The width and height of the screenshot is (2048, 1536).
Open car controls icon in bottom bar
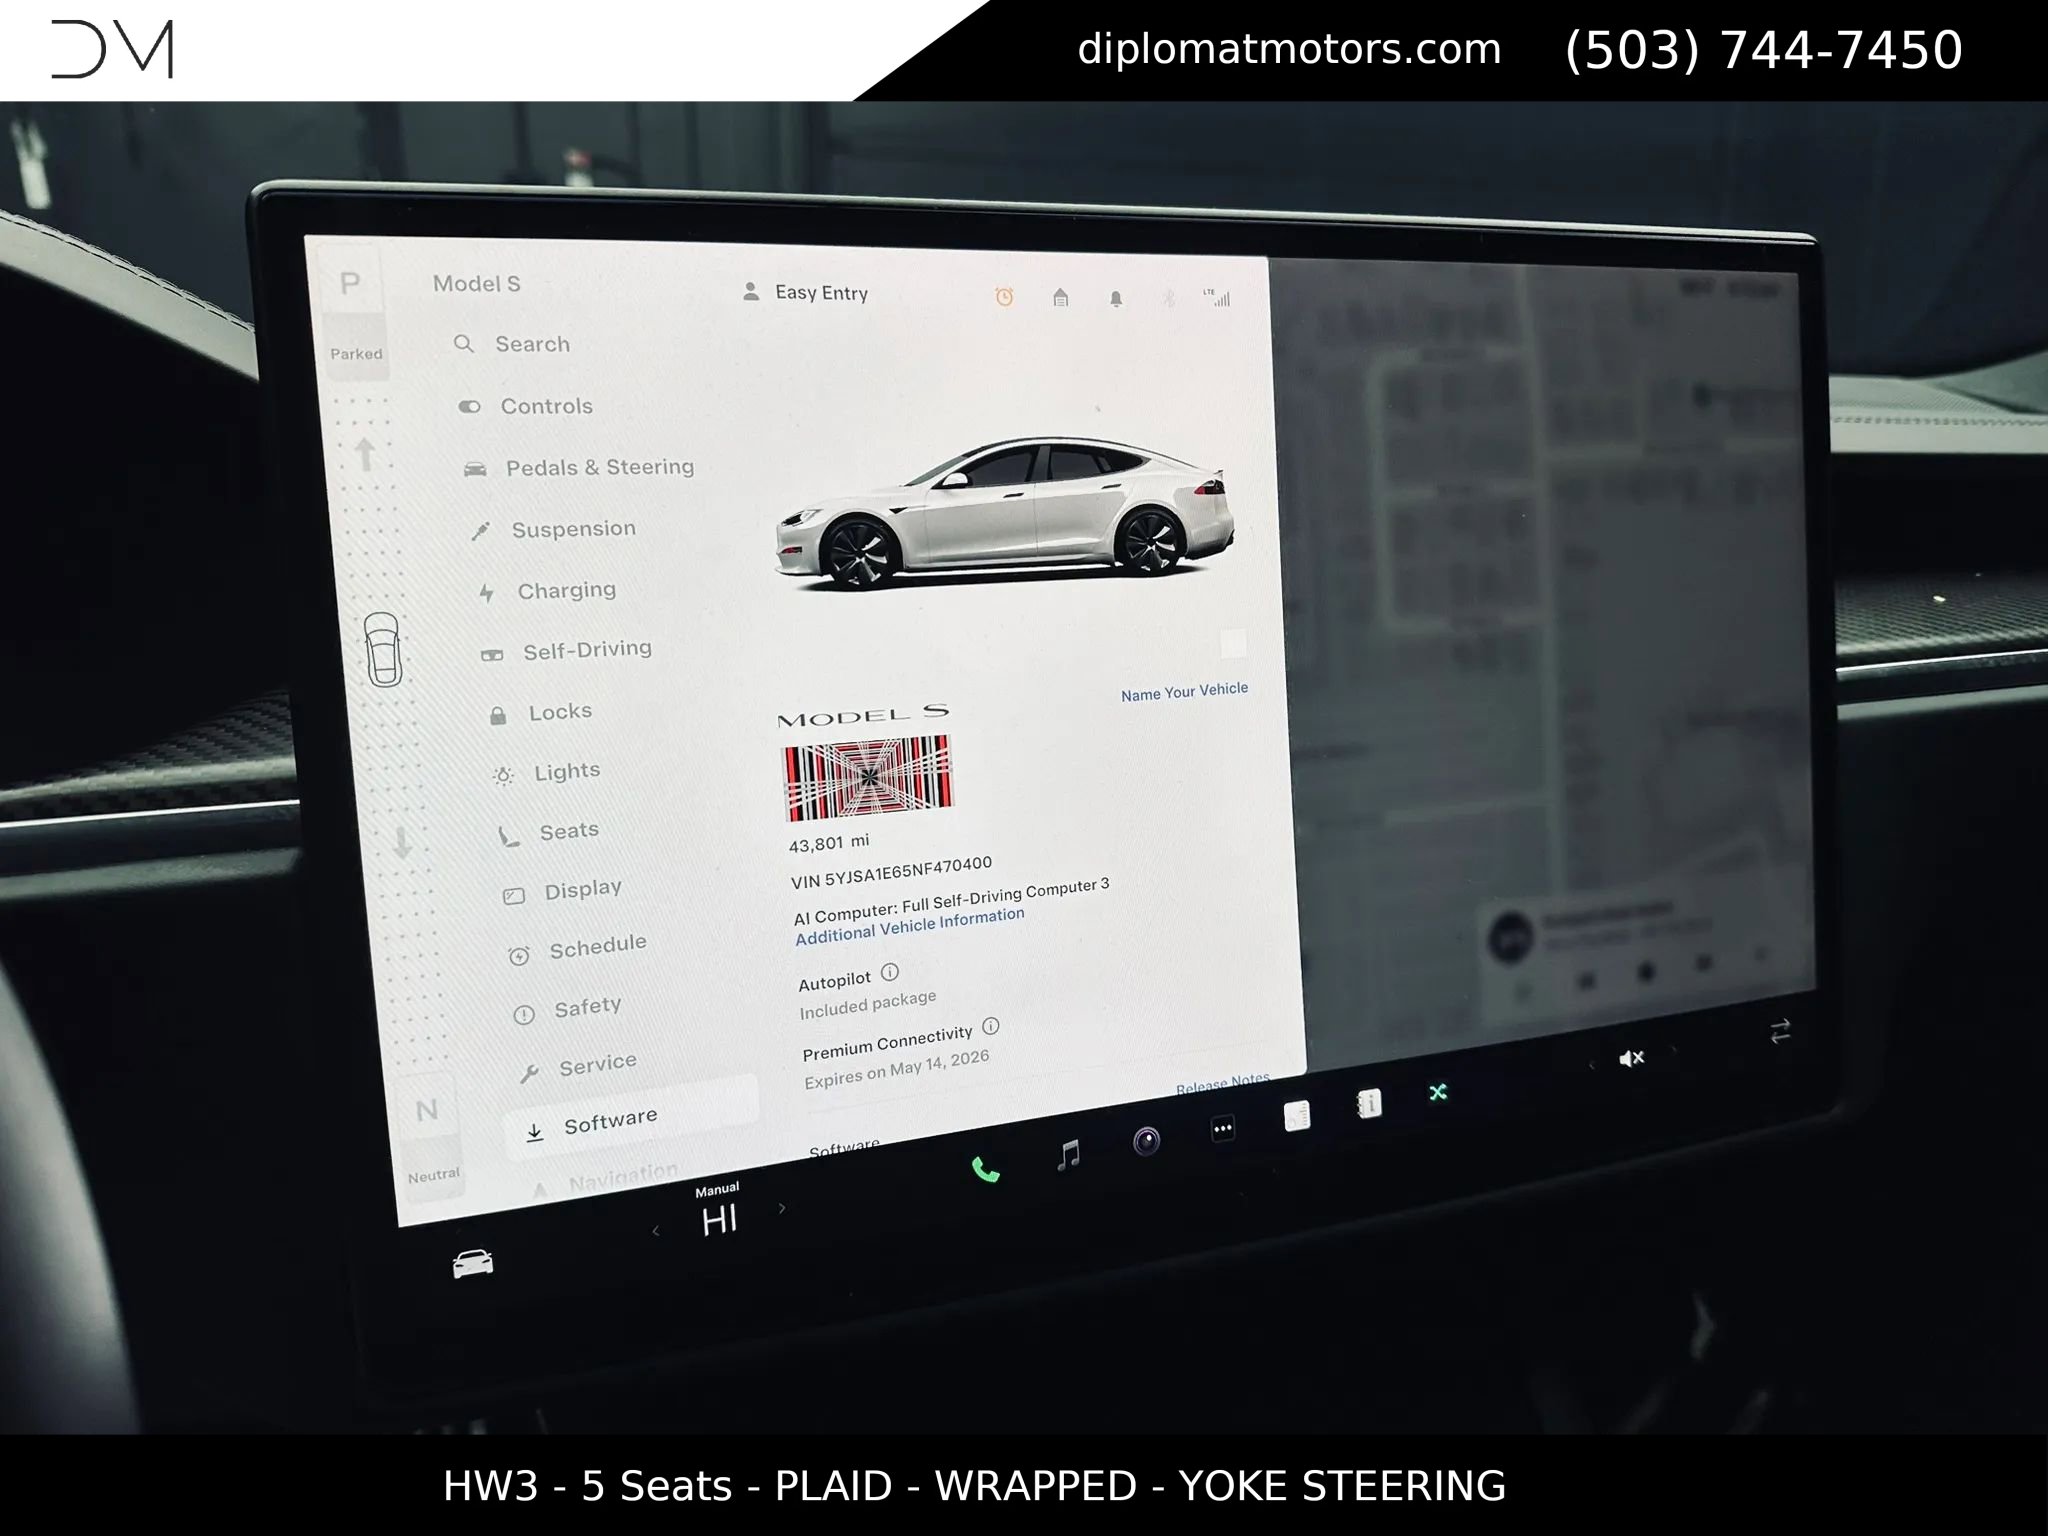coord(473,1263)
